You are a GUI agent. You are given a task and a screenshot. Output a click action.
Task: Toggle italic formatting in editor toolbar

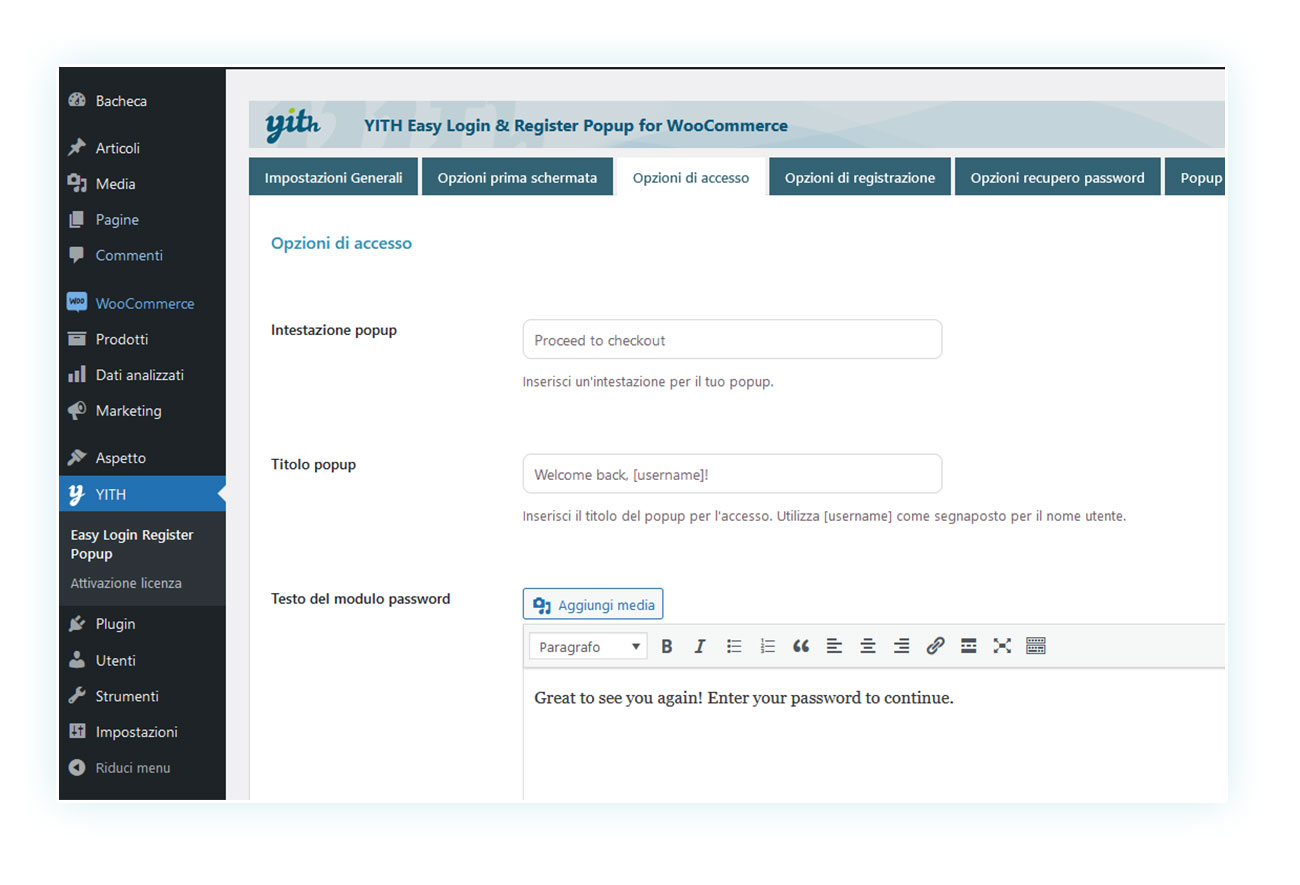[700, 647]
